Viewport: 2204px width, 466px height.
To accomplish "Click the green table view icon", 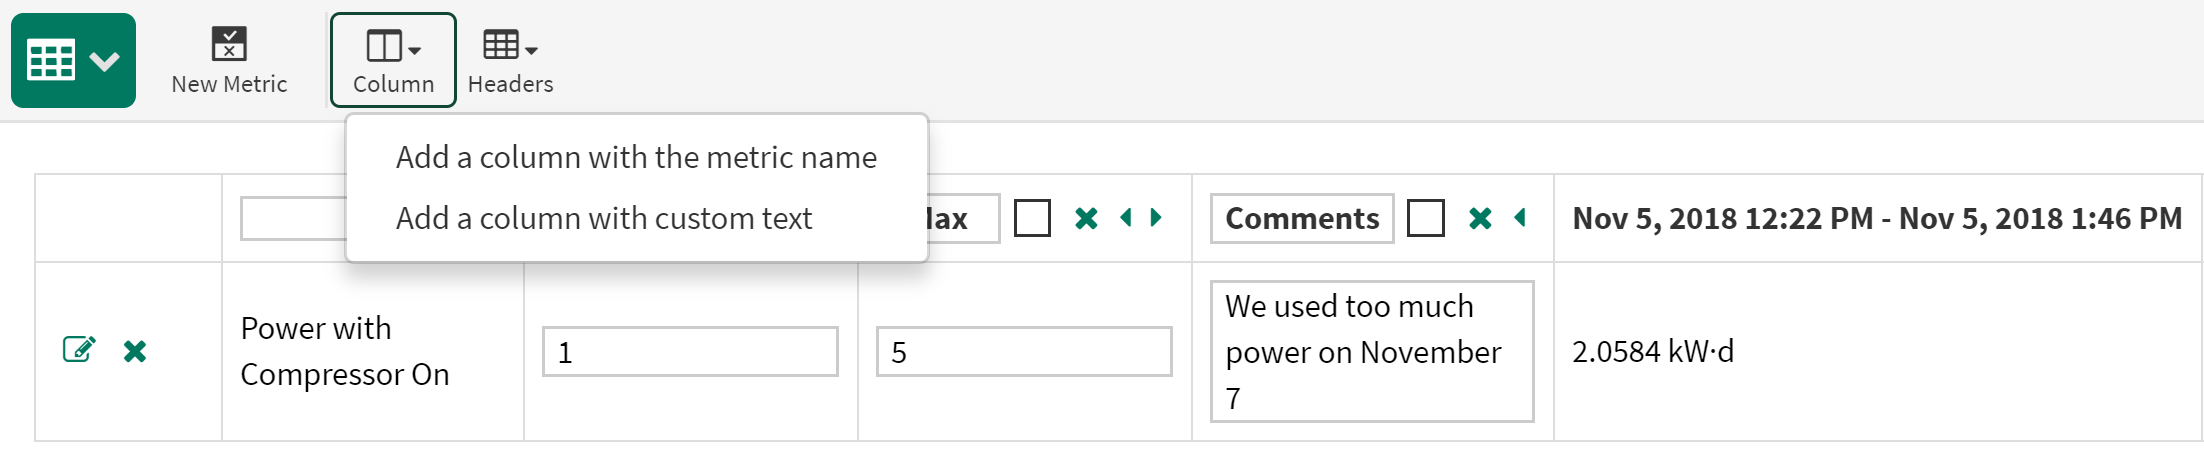I will coord(52,61).
